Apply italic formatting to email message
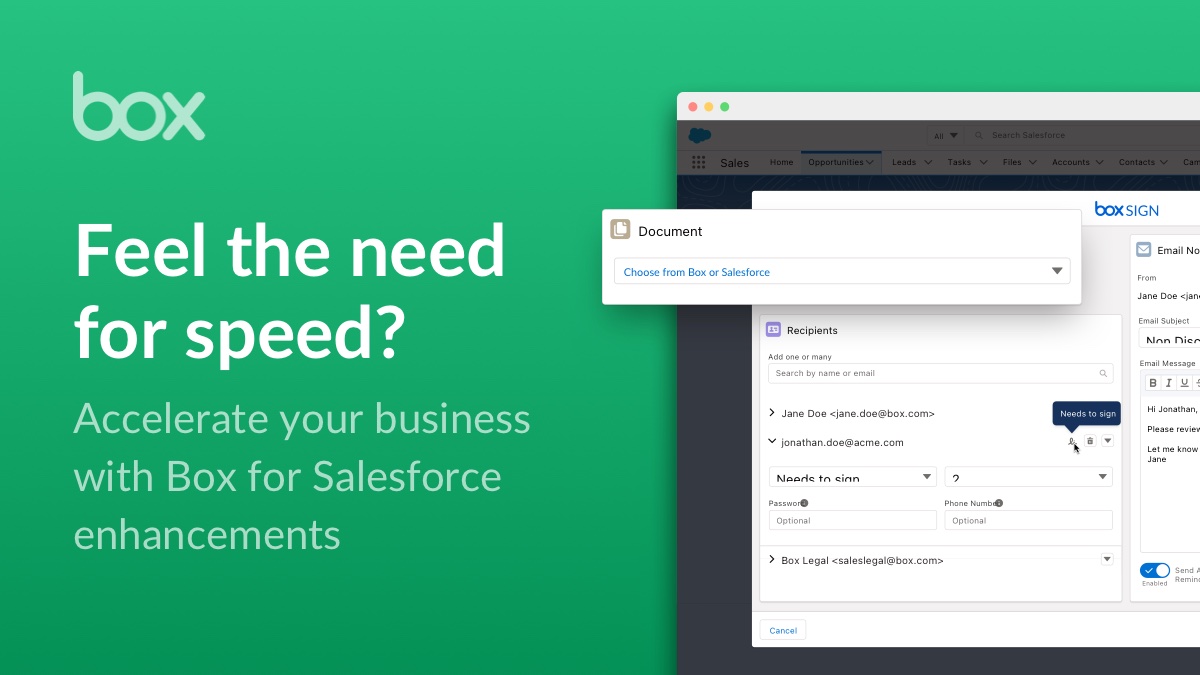Viewport: 1200px width, 675px height. pyautogui.click(x=1167, y=382)
